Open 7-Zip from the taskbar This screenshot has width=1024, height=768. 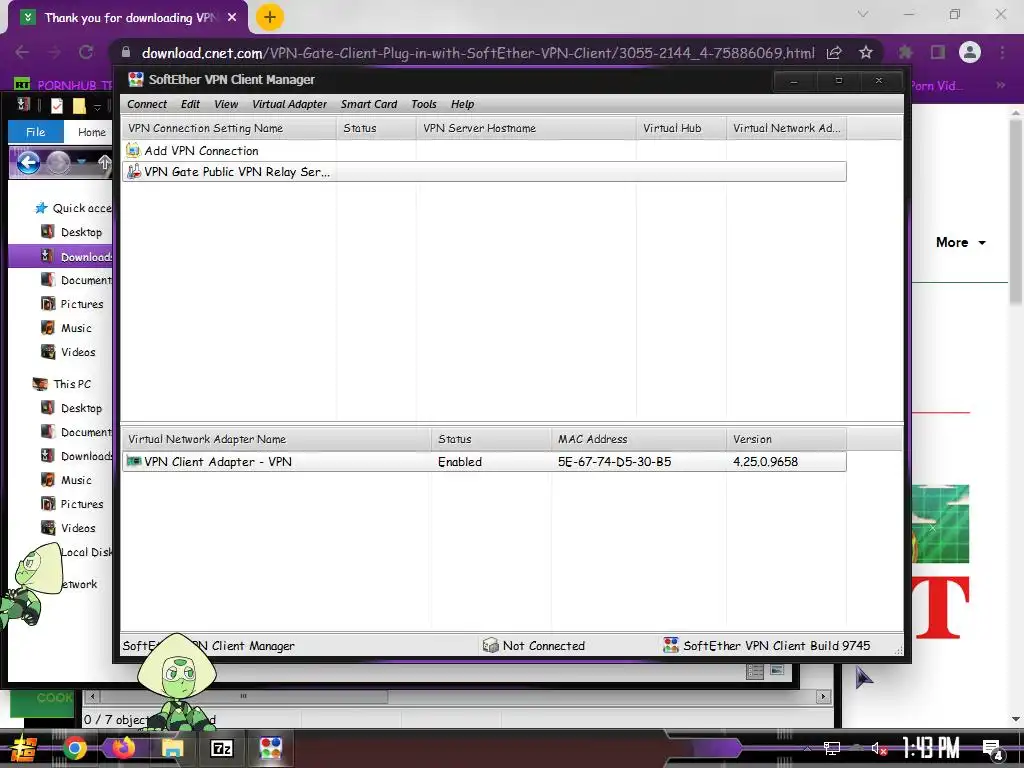point(221,748)
